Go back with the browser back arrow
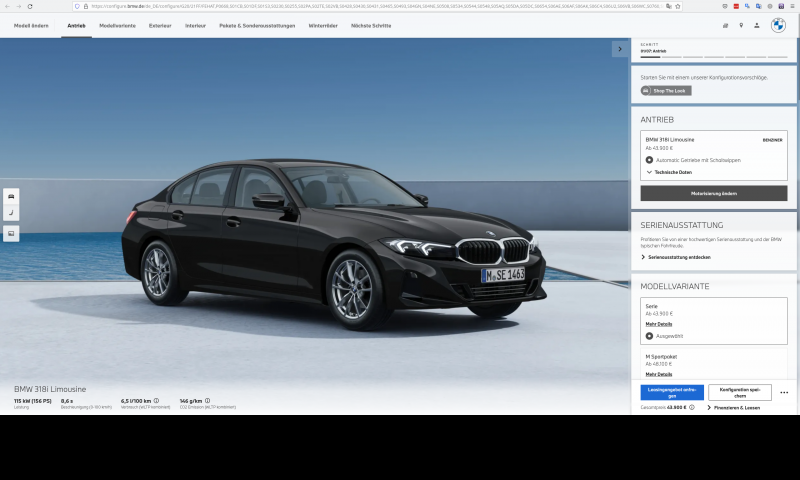Image resolution: width=800 pixels, height=480 pixels. pos(7,6)
